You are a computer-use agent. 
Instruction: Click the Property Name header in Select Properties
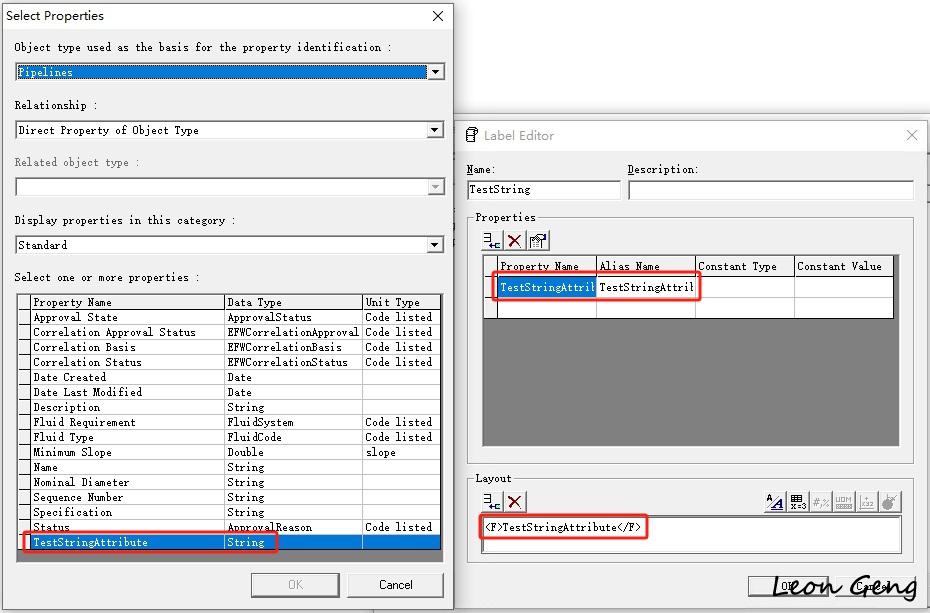[x=128, y=302]
